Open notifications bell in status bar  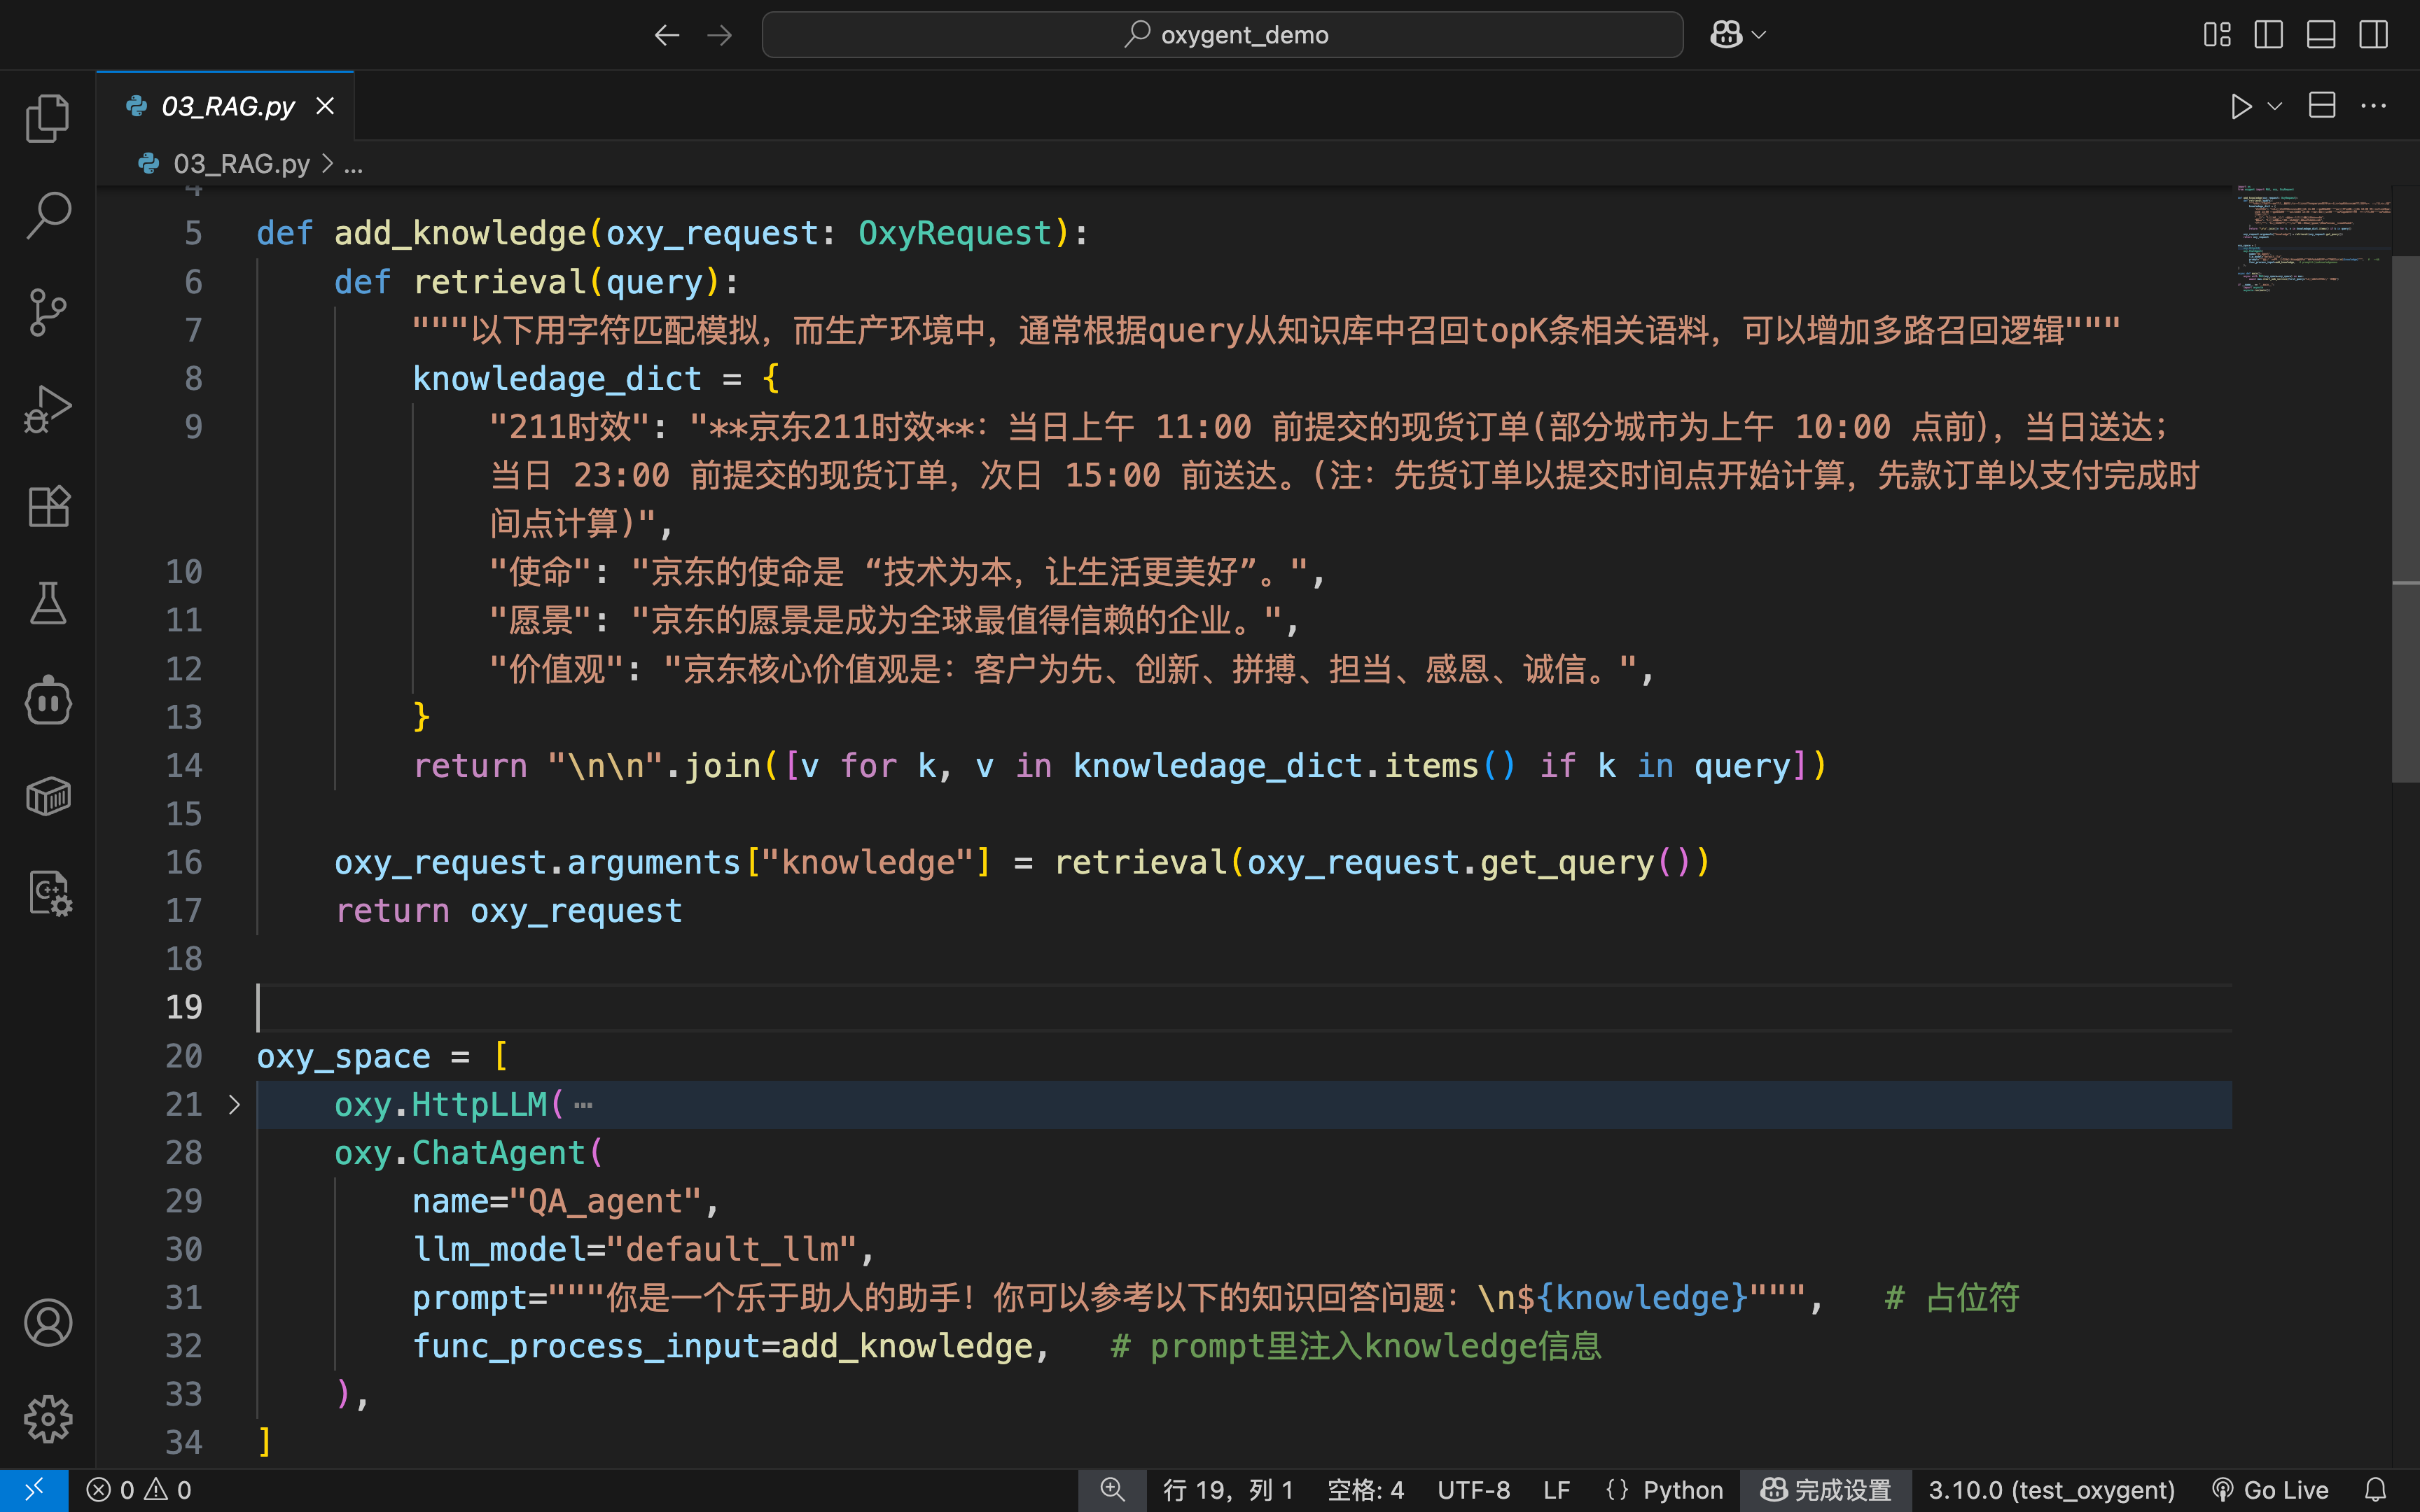point(2376,1490)
